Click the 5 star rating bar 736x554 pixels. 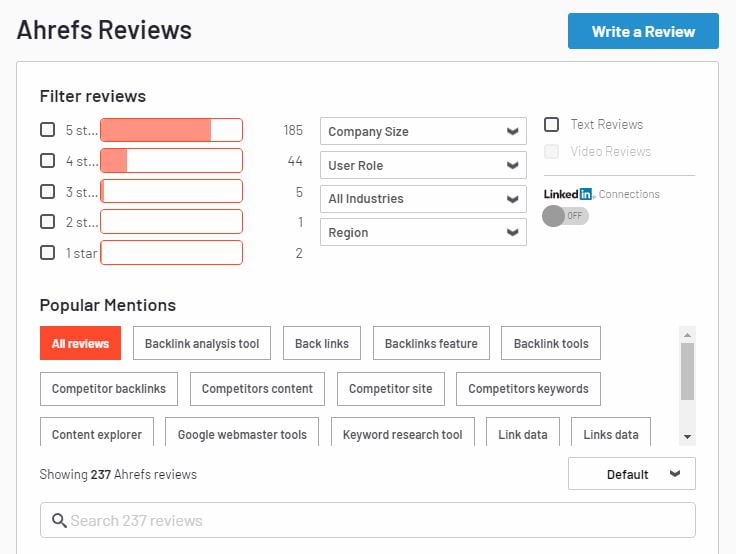171,130
